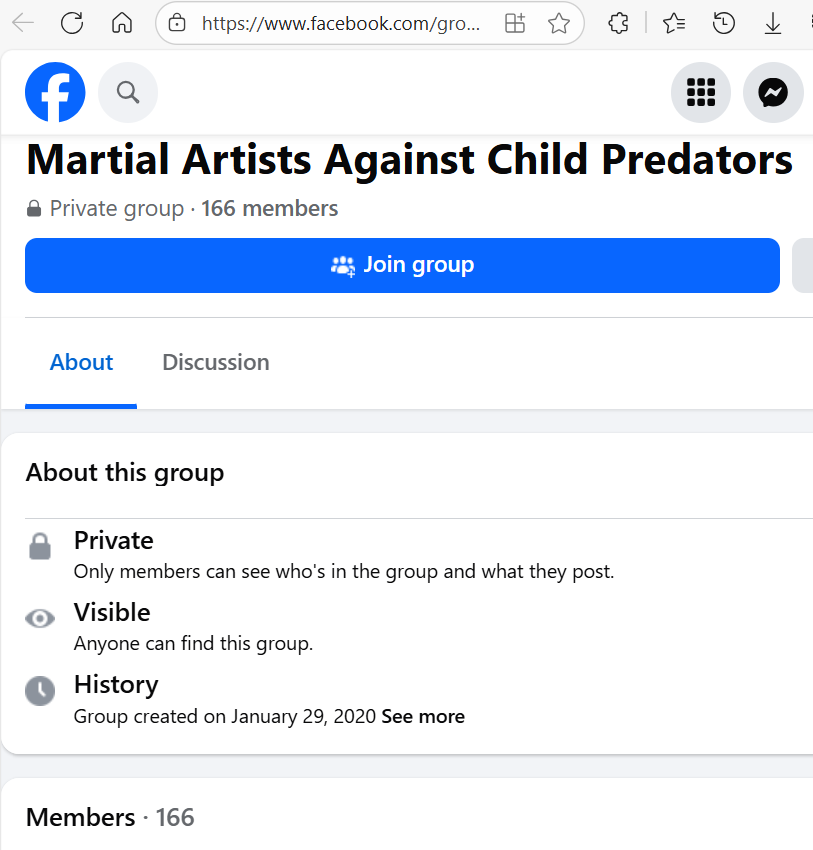813x850 pixels.
Task: Open Messenger chat icon
Action: pyautogui.click(x=773, y=92)
